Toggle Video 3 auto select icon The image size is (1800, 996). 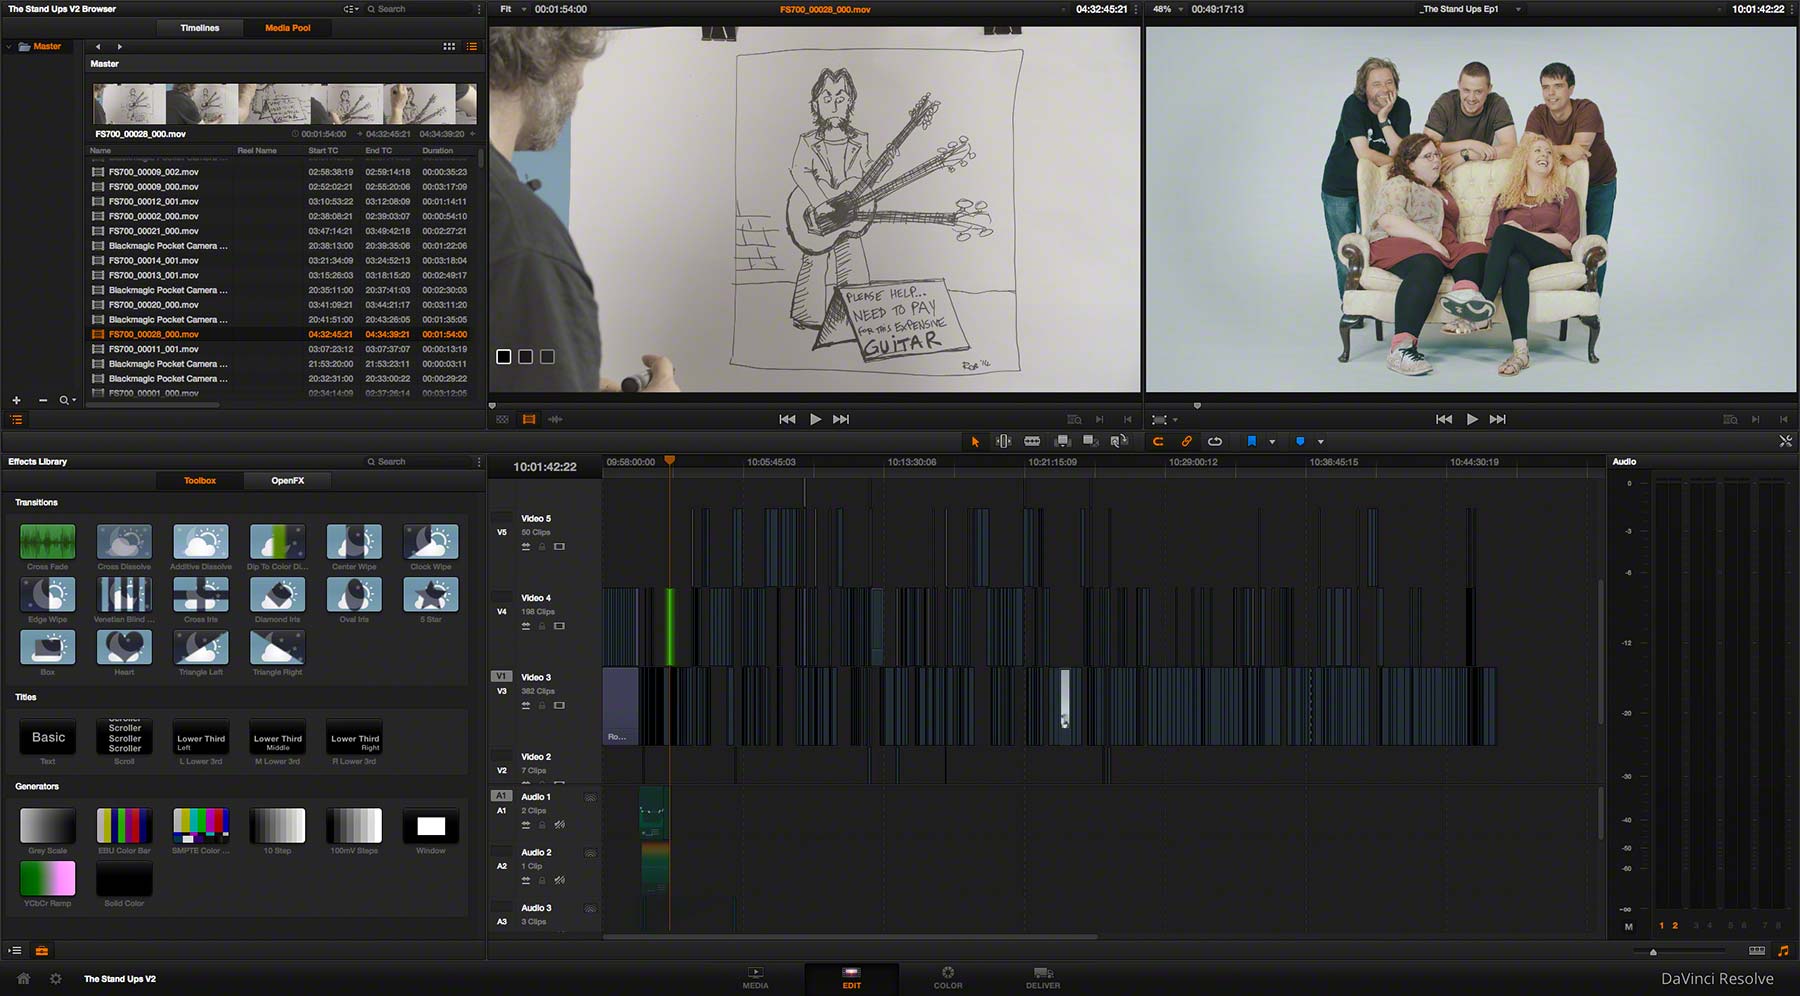pos(526,706)
